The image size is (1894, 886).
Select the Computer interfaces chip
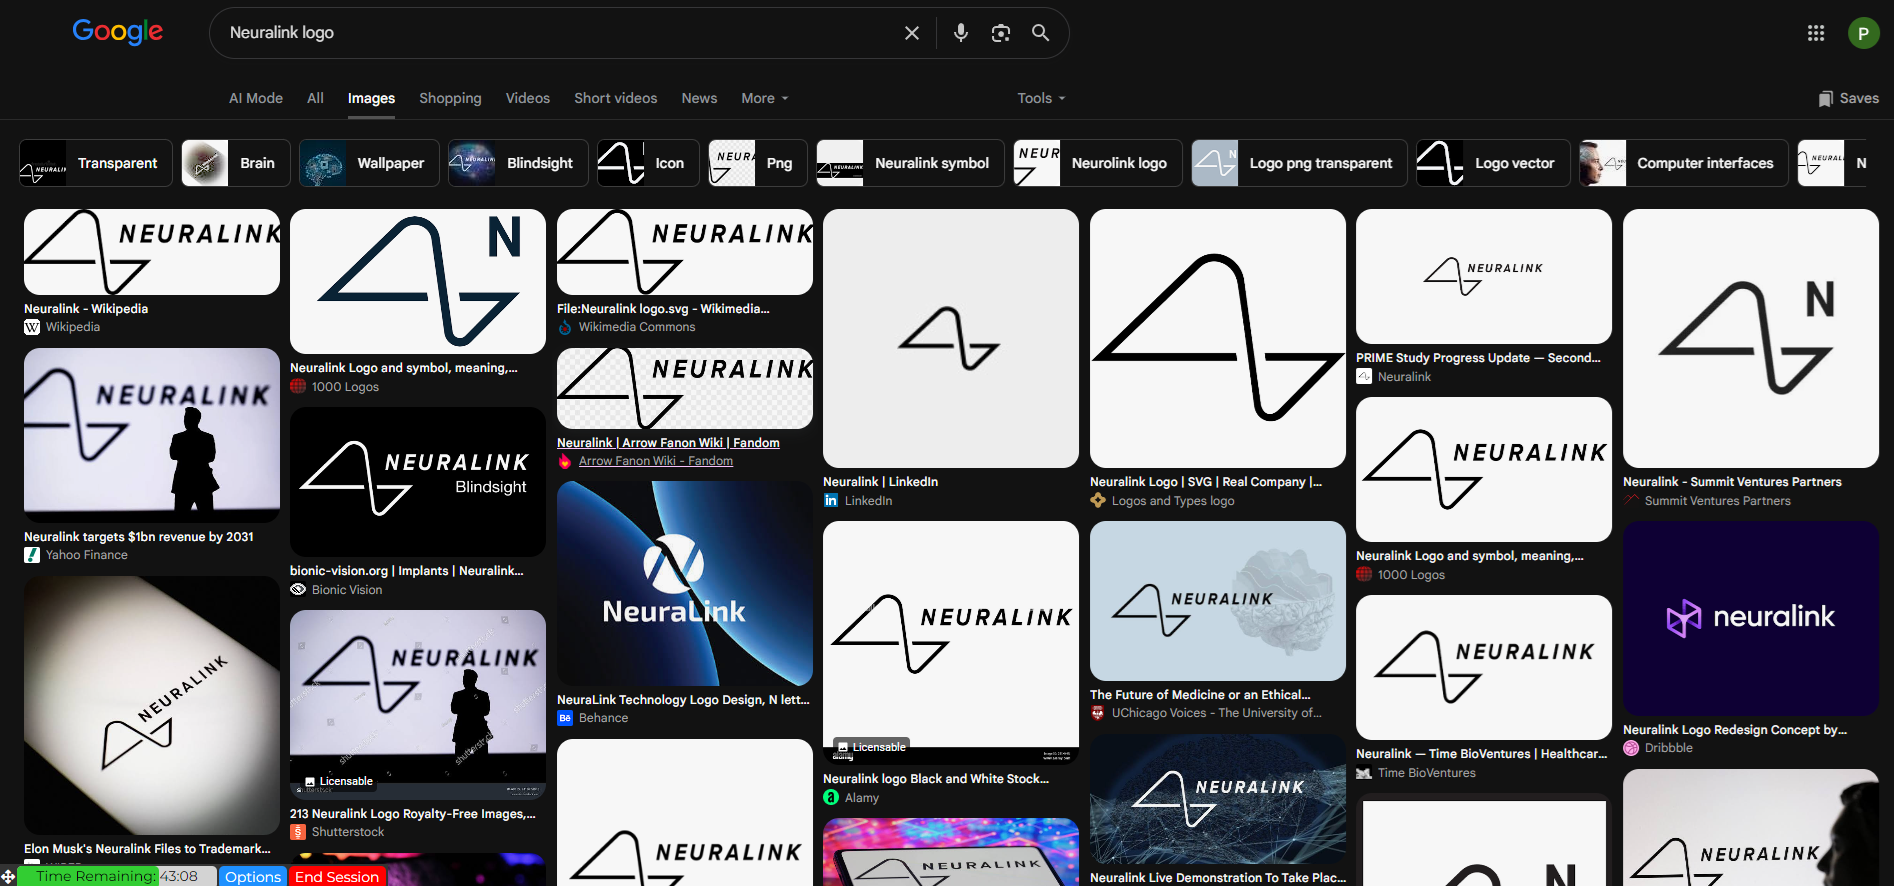pos(1684,163)
